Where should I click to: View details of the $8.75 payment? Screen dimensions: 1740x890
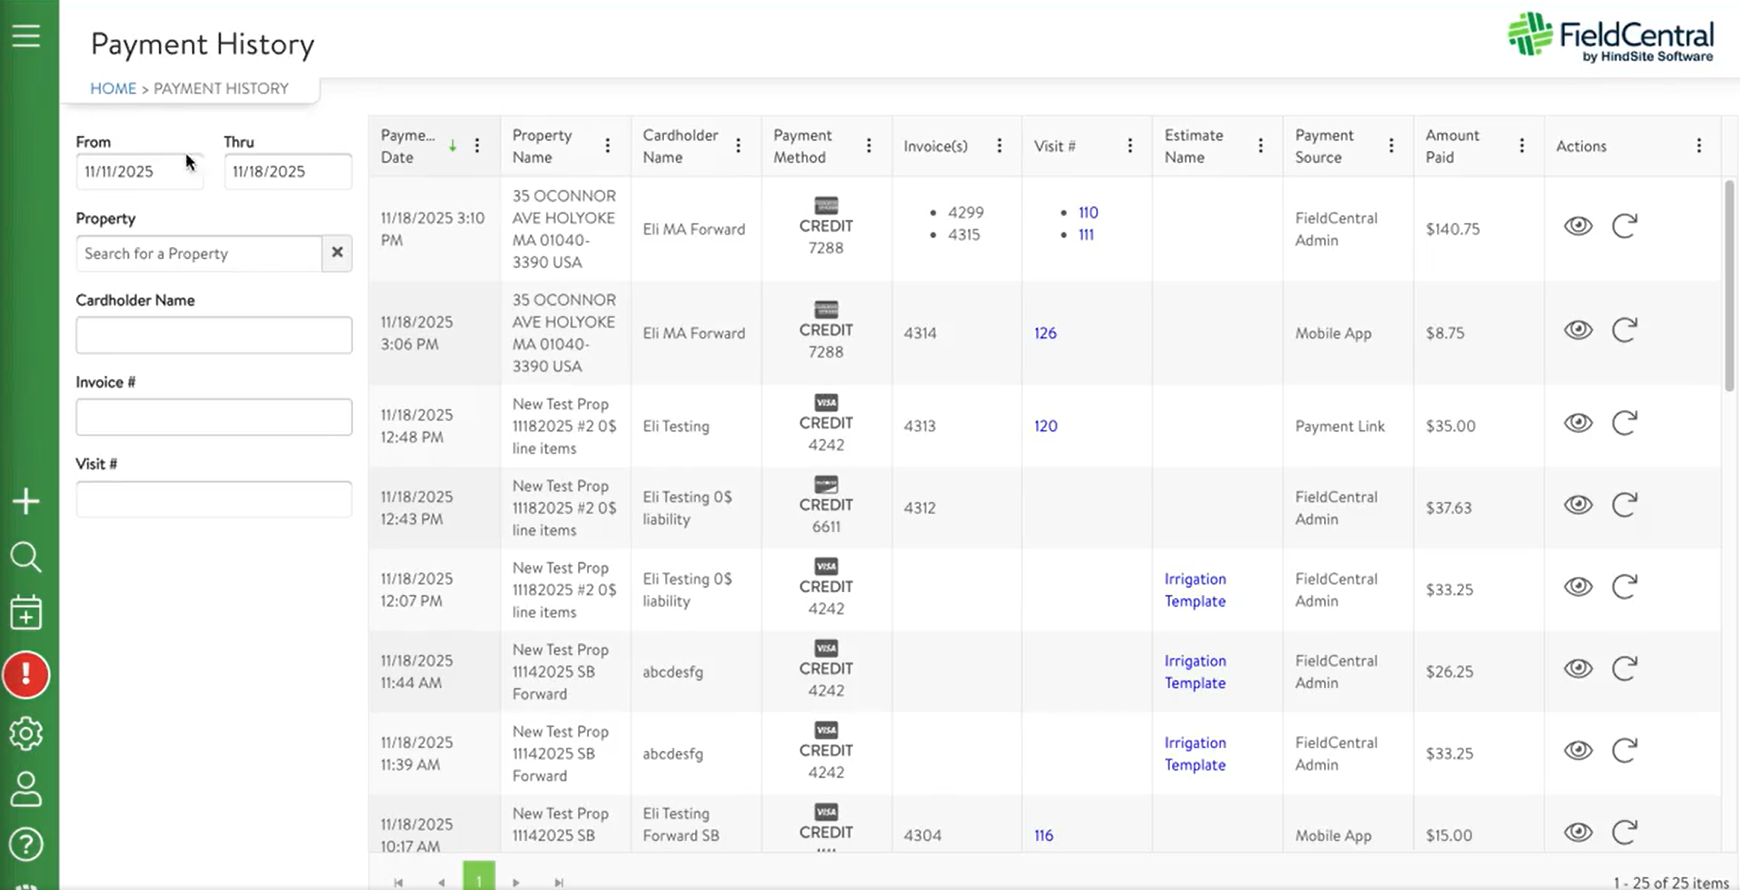(x=1578, y=330)
